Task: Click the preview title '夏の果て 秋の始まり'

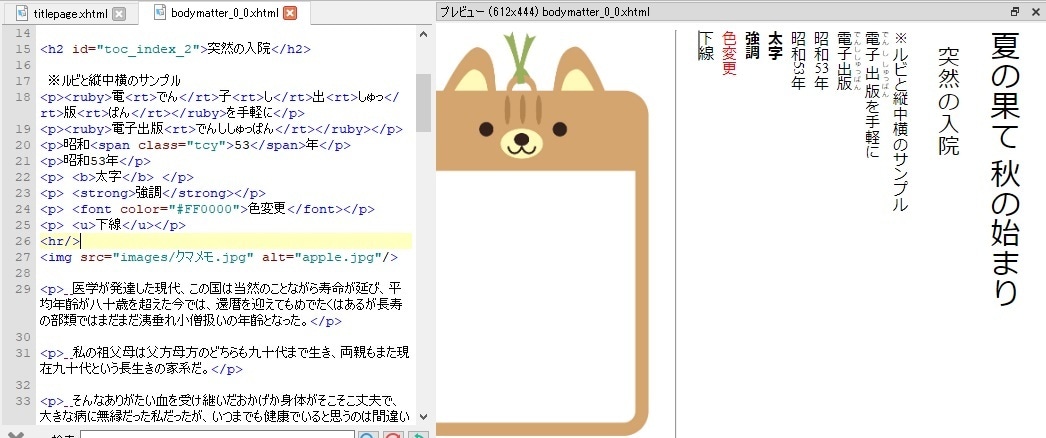Action: pos(1005,170)
